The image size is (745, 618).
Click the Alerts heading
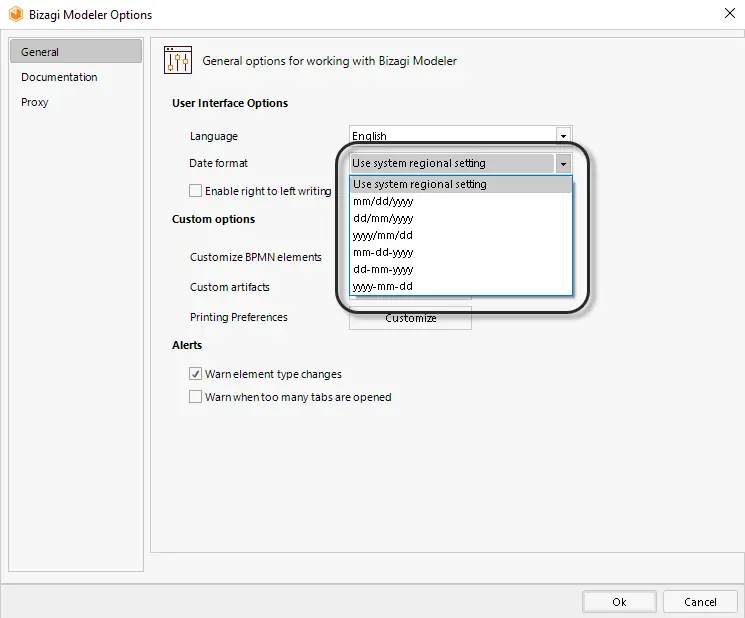[x=187, y=345]
